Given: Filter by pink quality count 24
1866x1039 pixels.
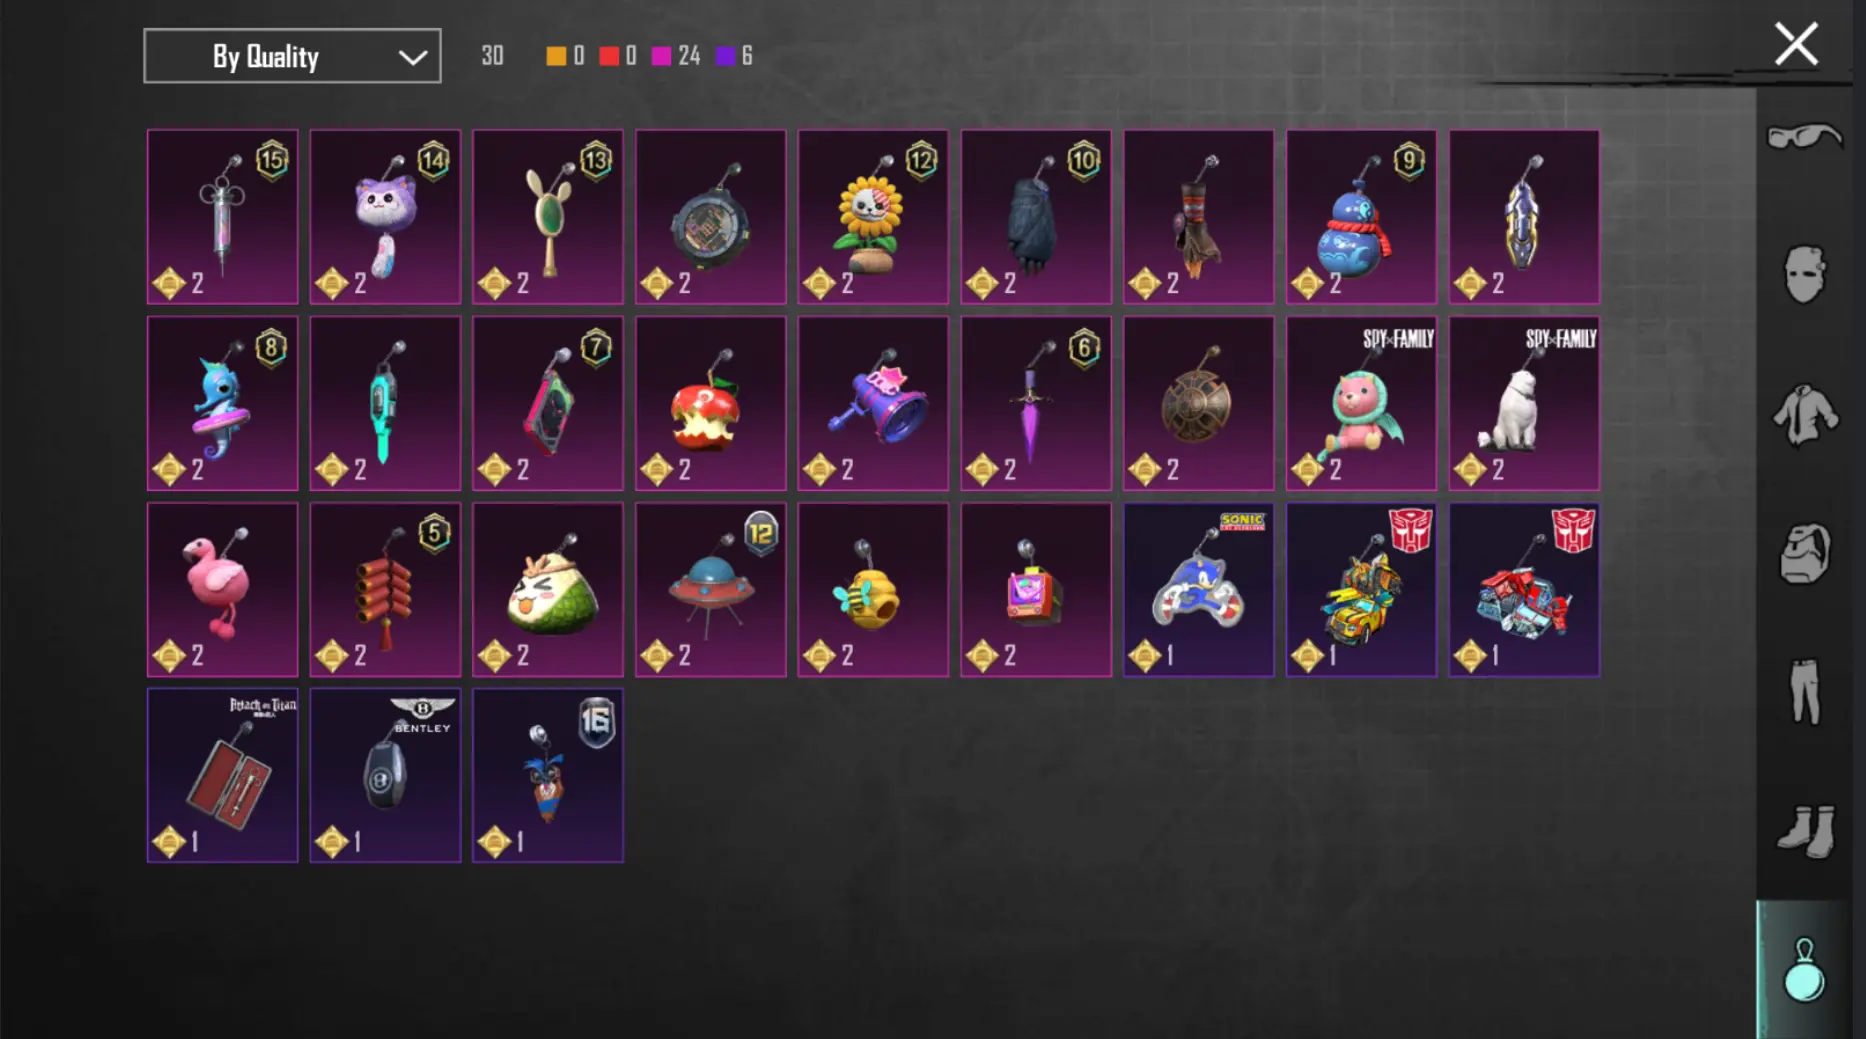Looking at the screenshot, I should tap(676, 56).
